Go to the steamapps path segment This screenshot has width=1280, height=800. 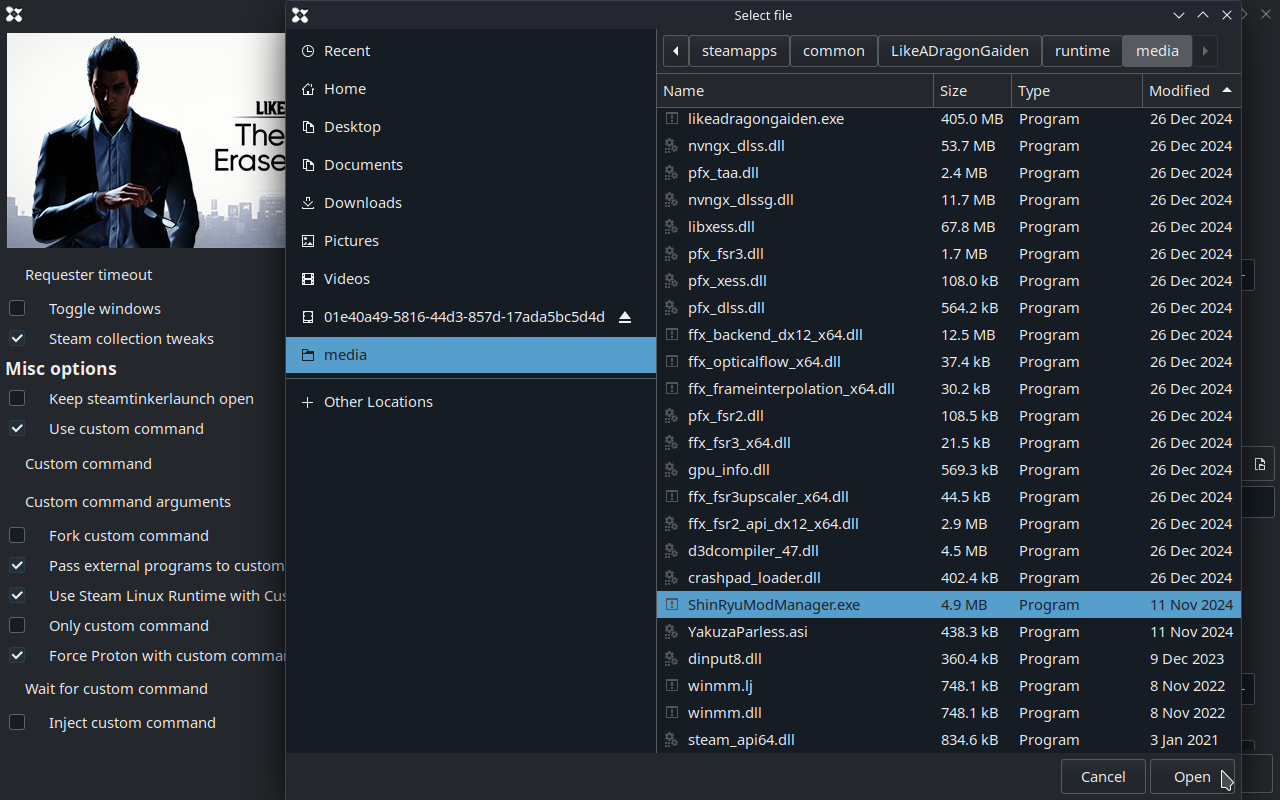739,51
